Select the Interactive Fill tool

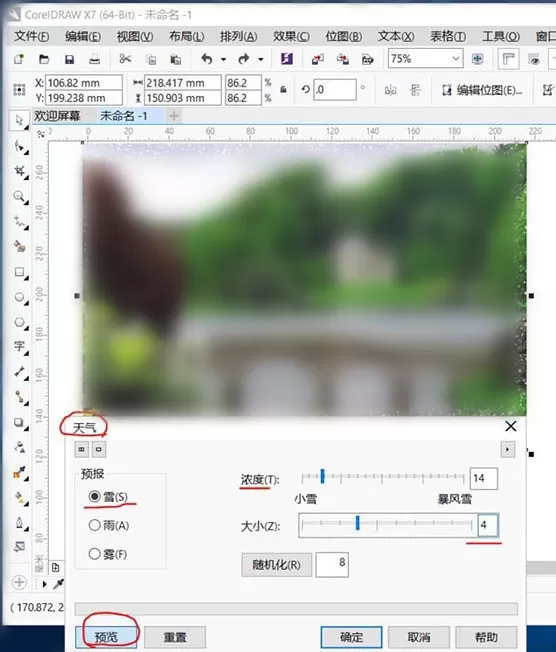coord(19,497)
